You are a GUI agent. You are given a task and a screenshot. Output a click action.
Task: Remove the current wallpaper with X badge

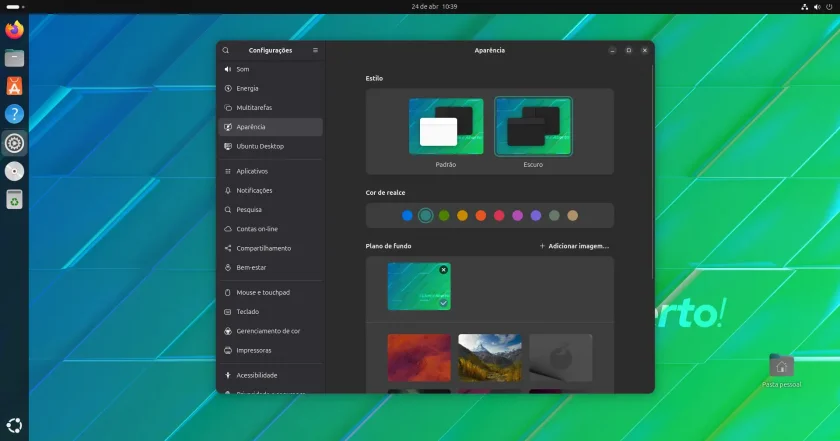[x=444, y=270]
